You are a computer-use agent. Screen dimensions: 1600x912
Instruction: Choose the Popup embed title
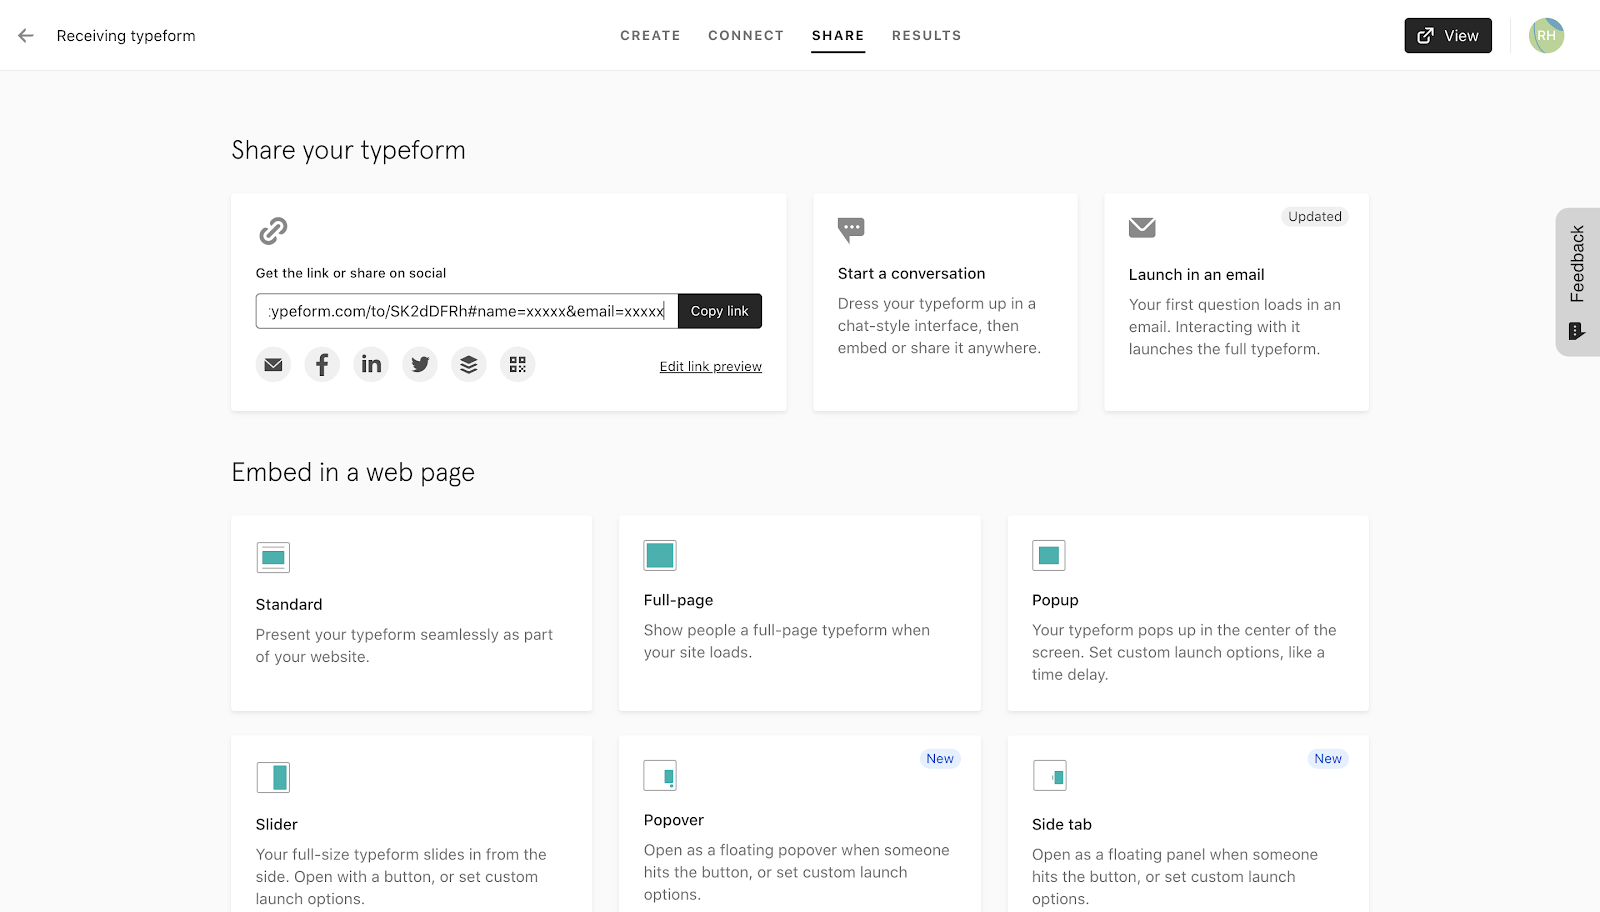[1056, 601]
